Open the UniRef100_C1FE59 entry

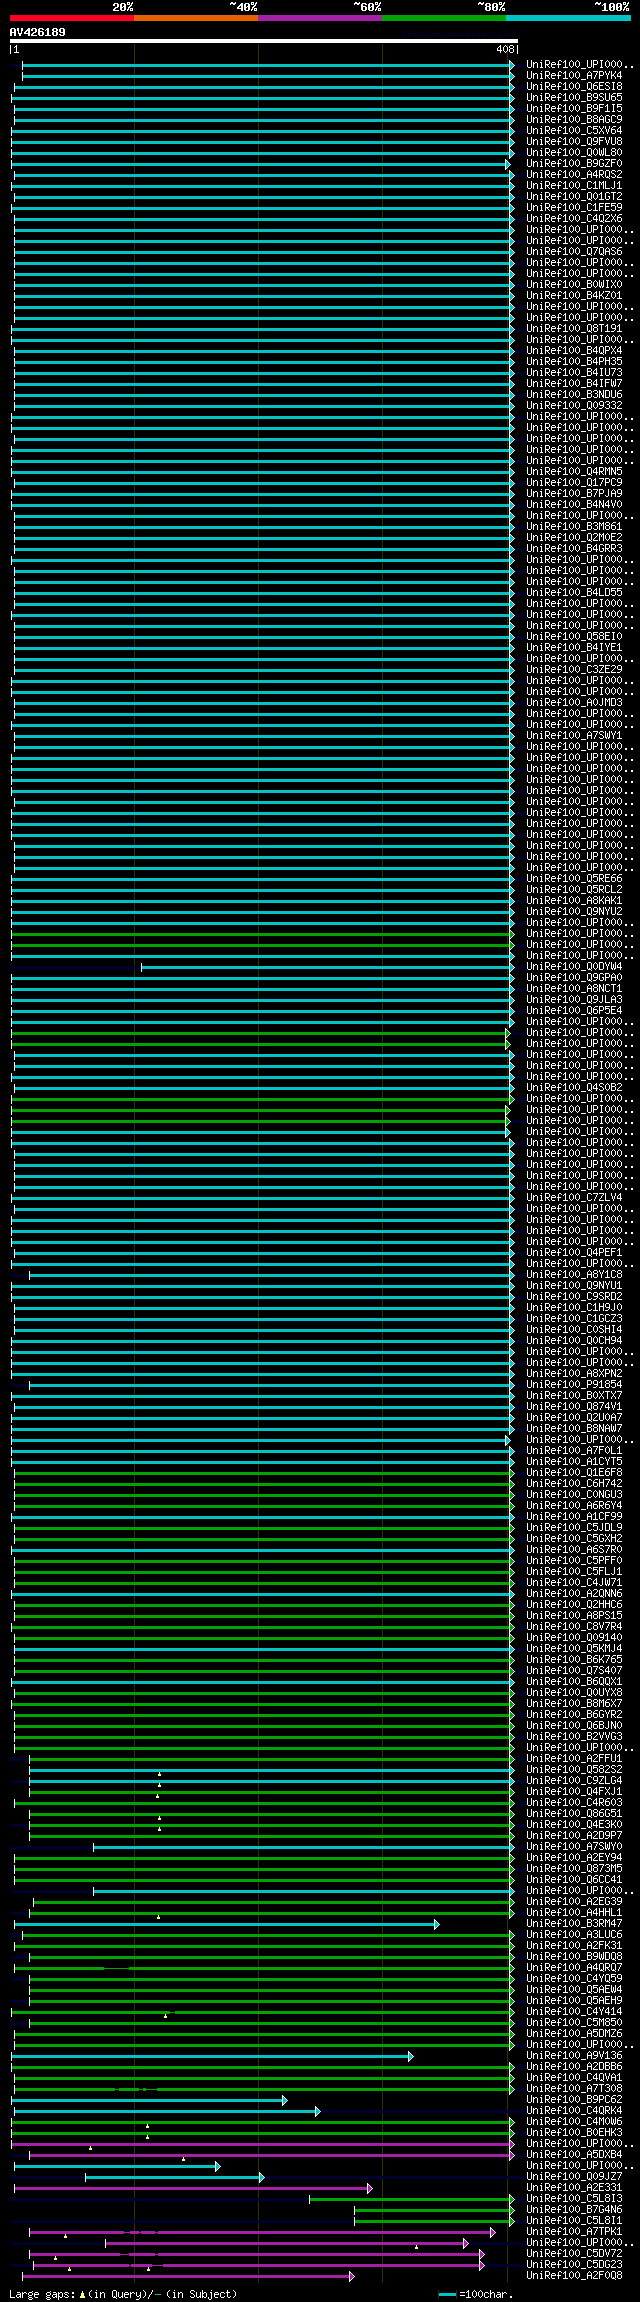(x=574, y=207)
